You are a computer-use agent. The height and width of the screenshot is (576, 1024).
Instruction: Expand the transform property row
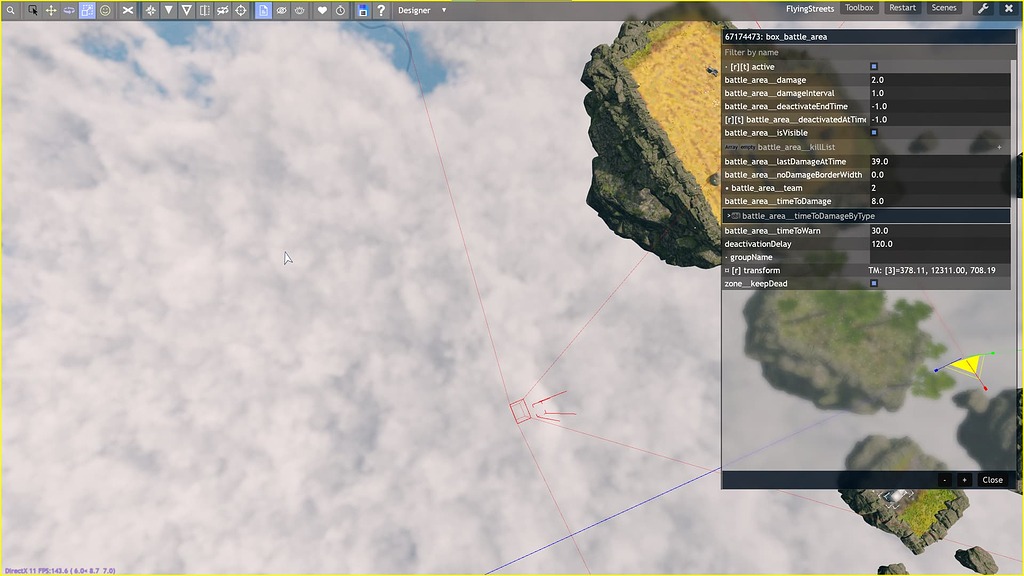click(x=726, y=270)
